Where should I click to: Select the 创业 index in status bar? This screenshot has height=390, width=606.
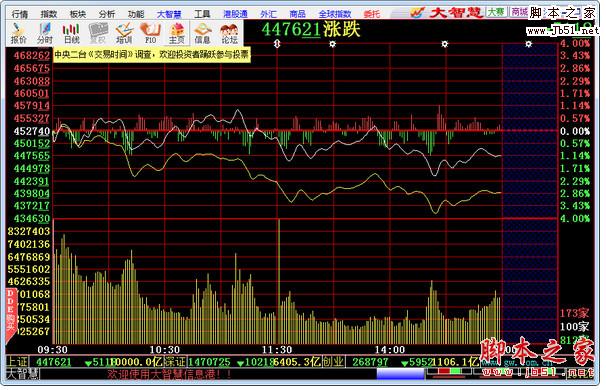click(333, 362)
